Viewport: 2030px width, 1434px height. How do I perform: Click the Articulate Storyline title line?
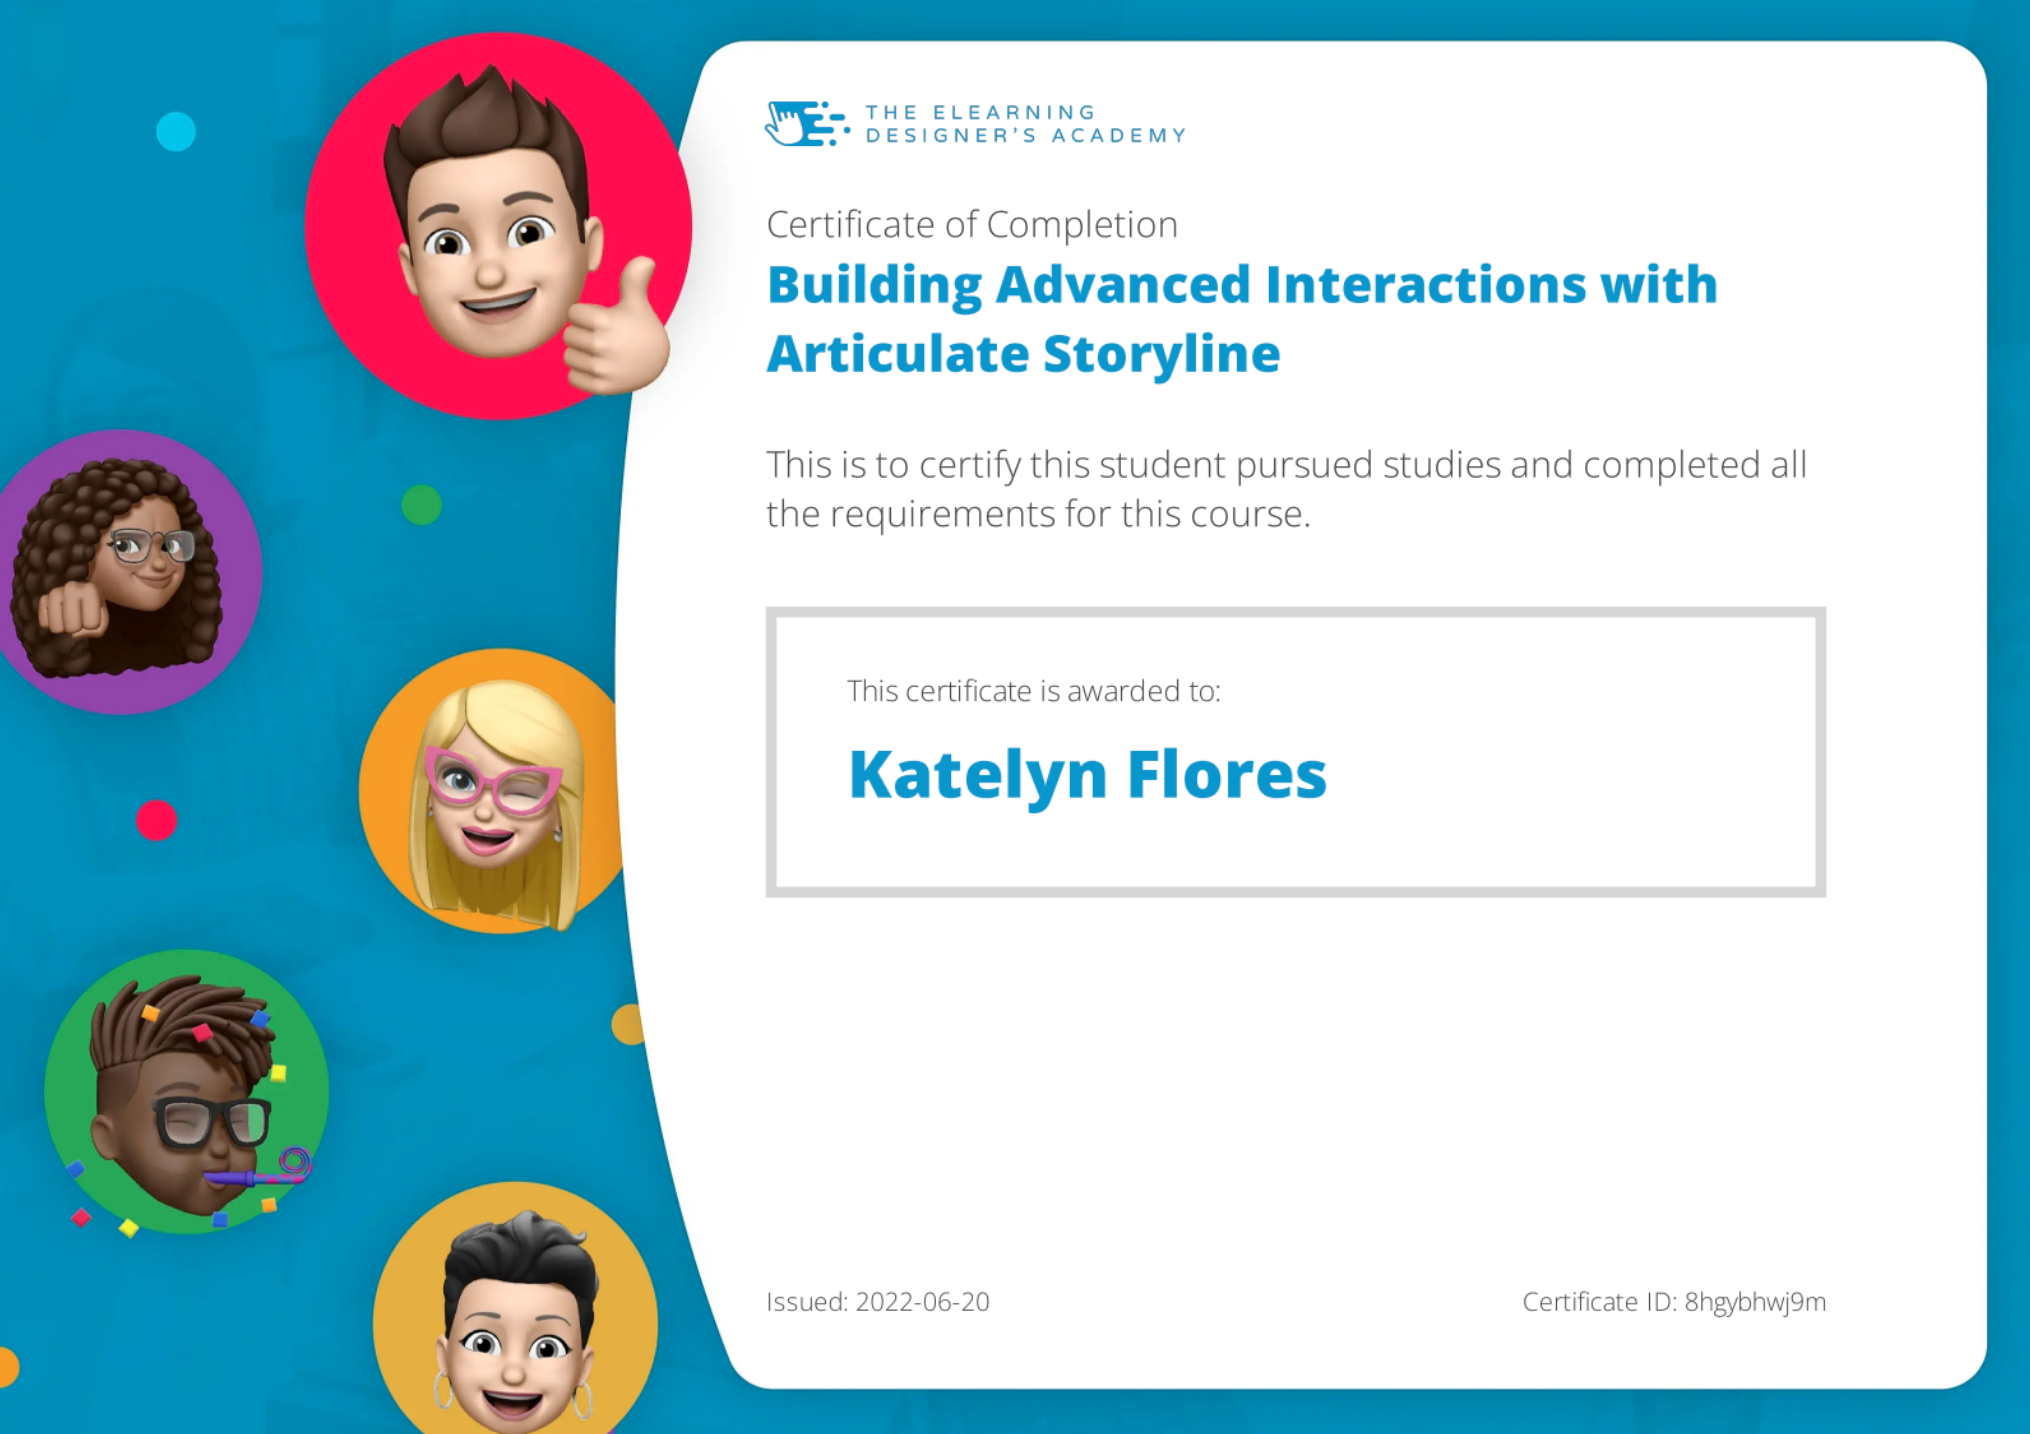(x=1022, y=354)
